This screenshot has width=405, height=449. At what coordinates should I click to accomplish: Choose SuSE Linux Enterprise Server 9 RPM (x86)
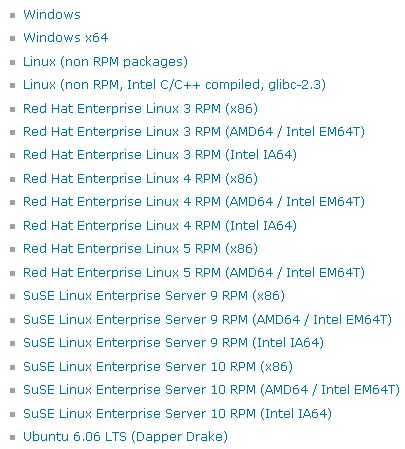(154, 296)
